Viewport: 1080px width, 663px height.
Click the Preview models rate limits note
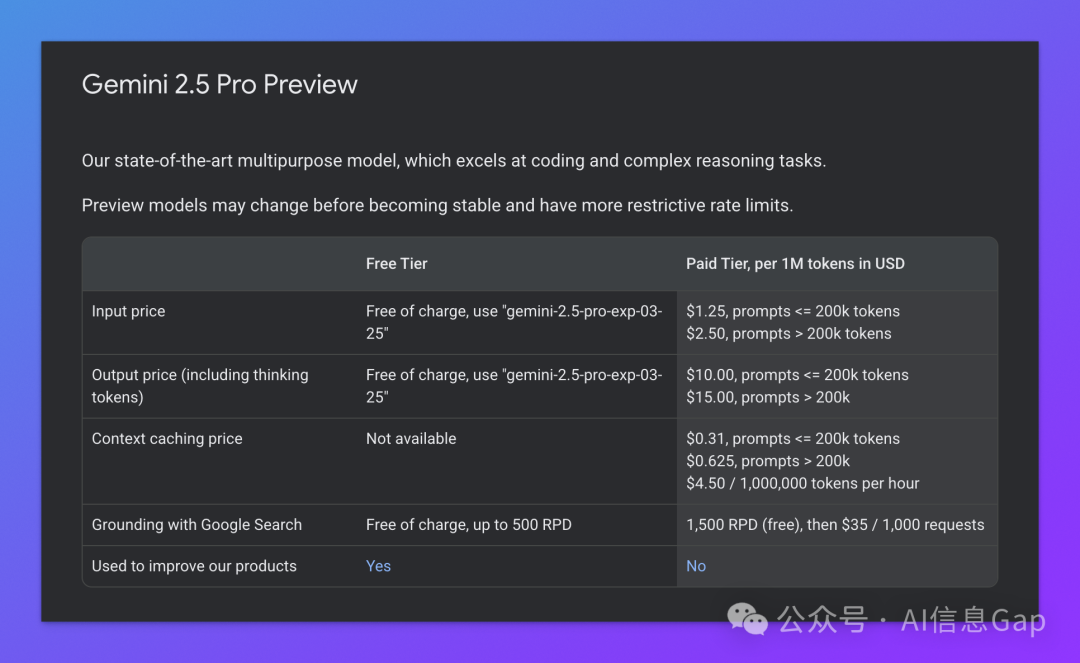click(x=437, y=205)
